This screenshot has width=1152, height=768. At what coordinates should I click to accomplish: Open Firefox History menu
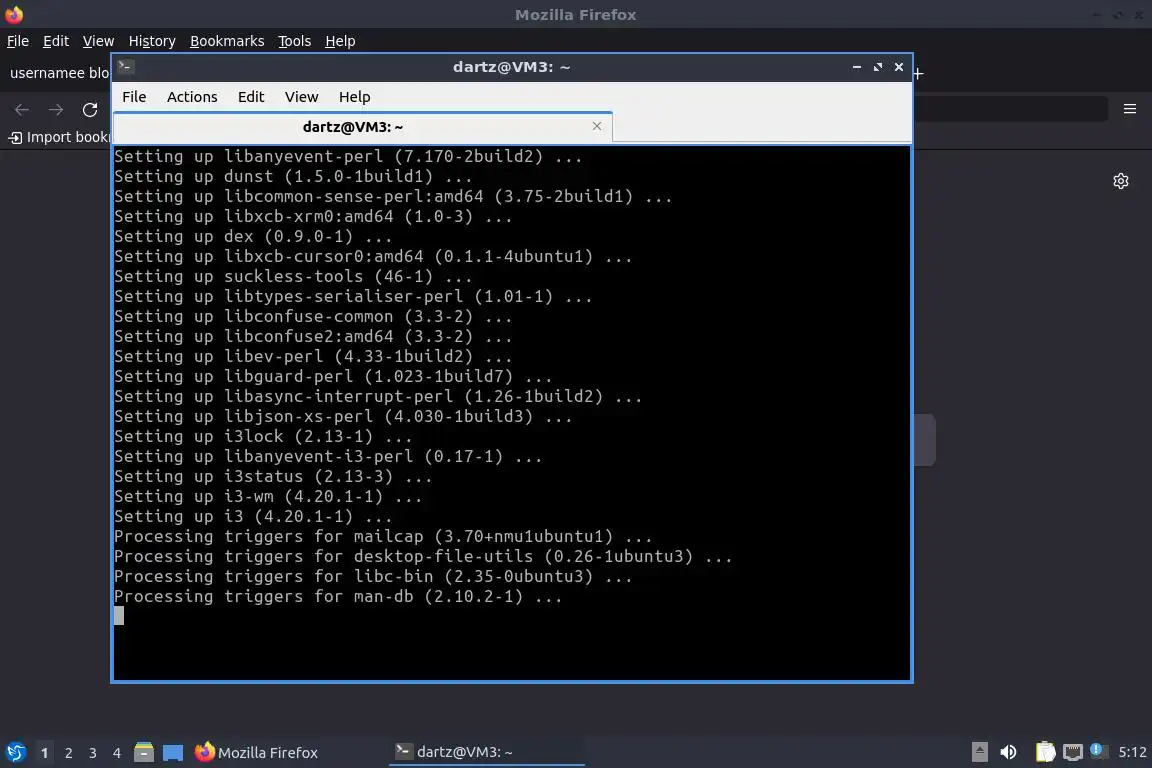pos(152,41)
